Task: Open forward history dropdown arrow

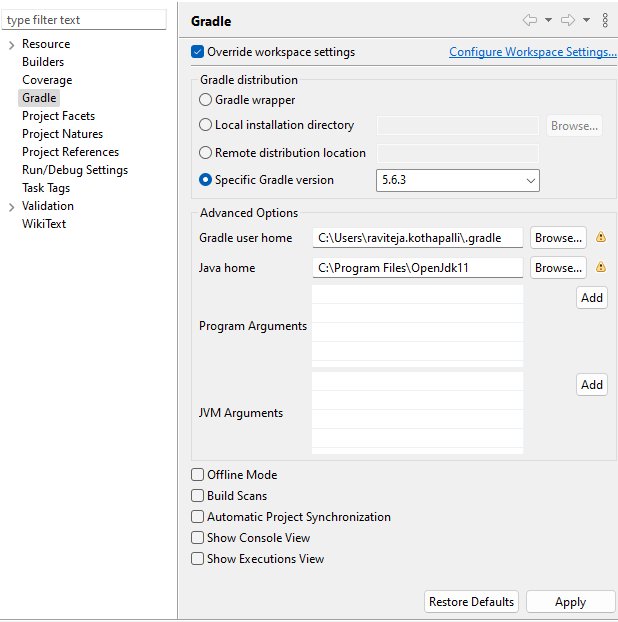Action: (x=586, y=20)
